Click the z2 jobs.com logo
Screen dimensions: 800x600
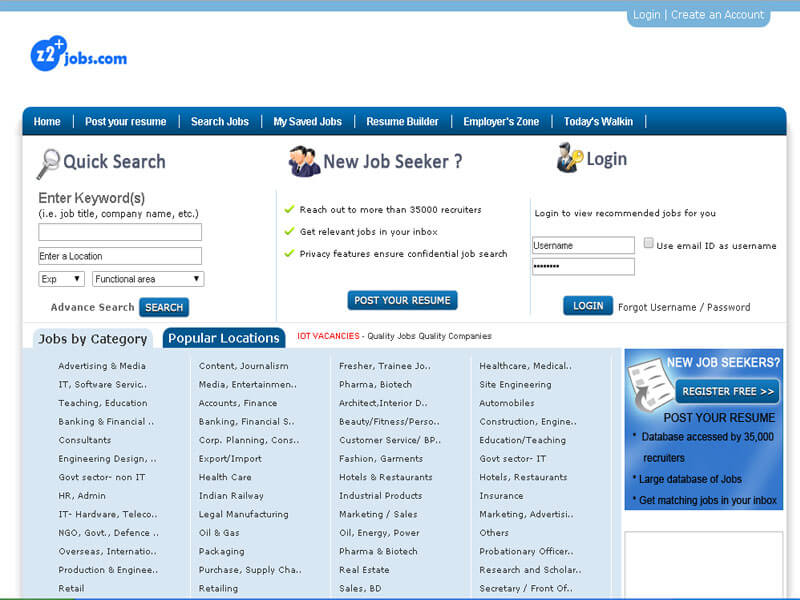click(79, 54)
